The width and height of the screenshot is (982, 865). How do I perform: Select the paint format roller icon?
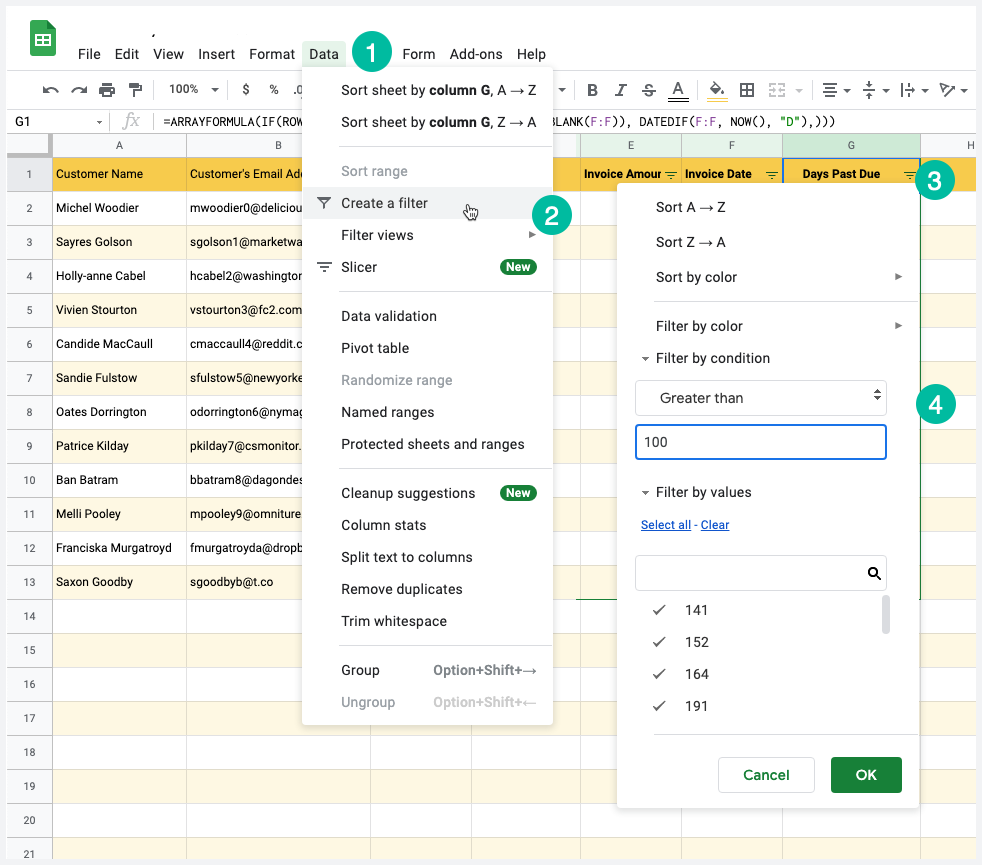pyautogui.click(x=135, y=90)
